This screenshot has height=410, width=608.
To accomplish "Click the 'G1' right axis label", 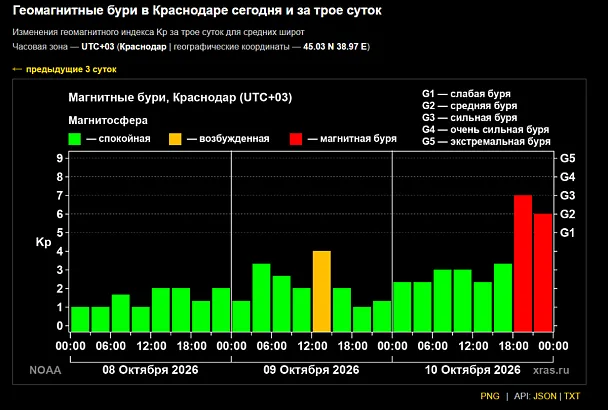I will click(567, 233).
